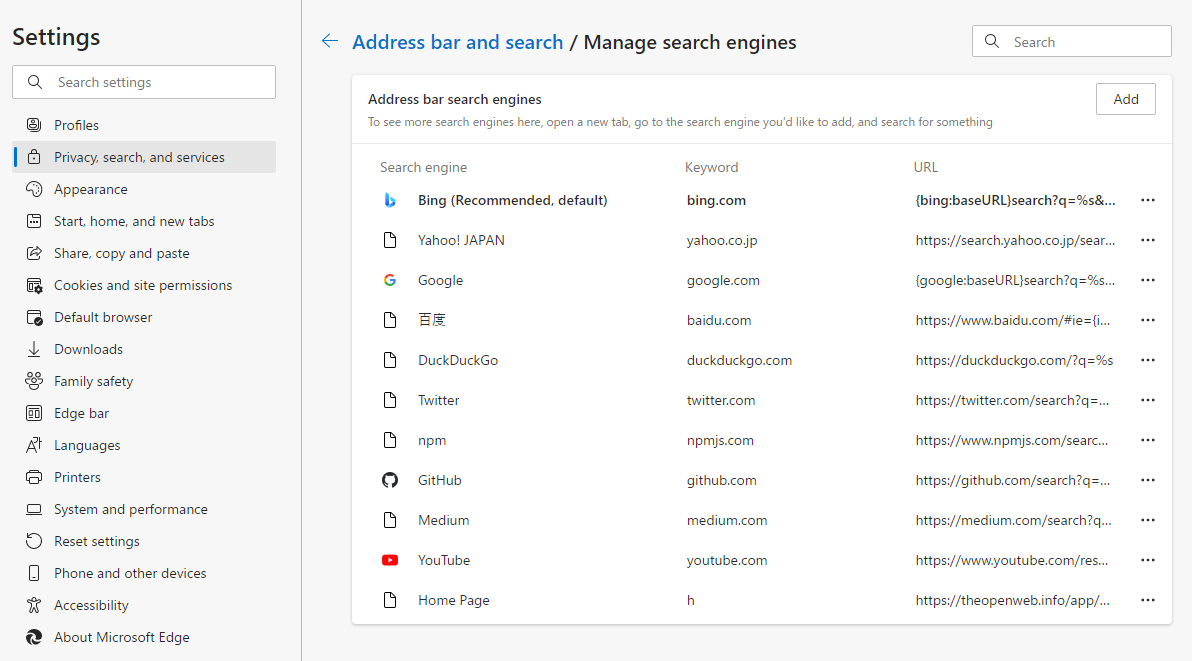Open more actions for GitHub
1192x661 pixels.
[1148, 480]
